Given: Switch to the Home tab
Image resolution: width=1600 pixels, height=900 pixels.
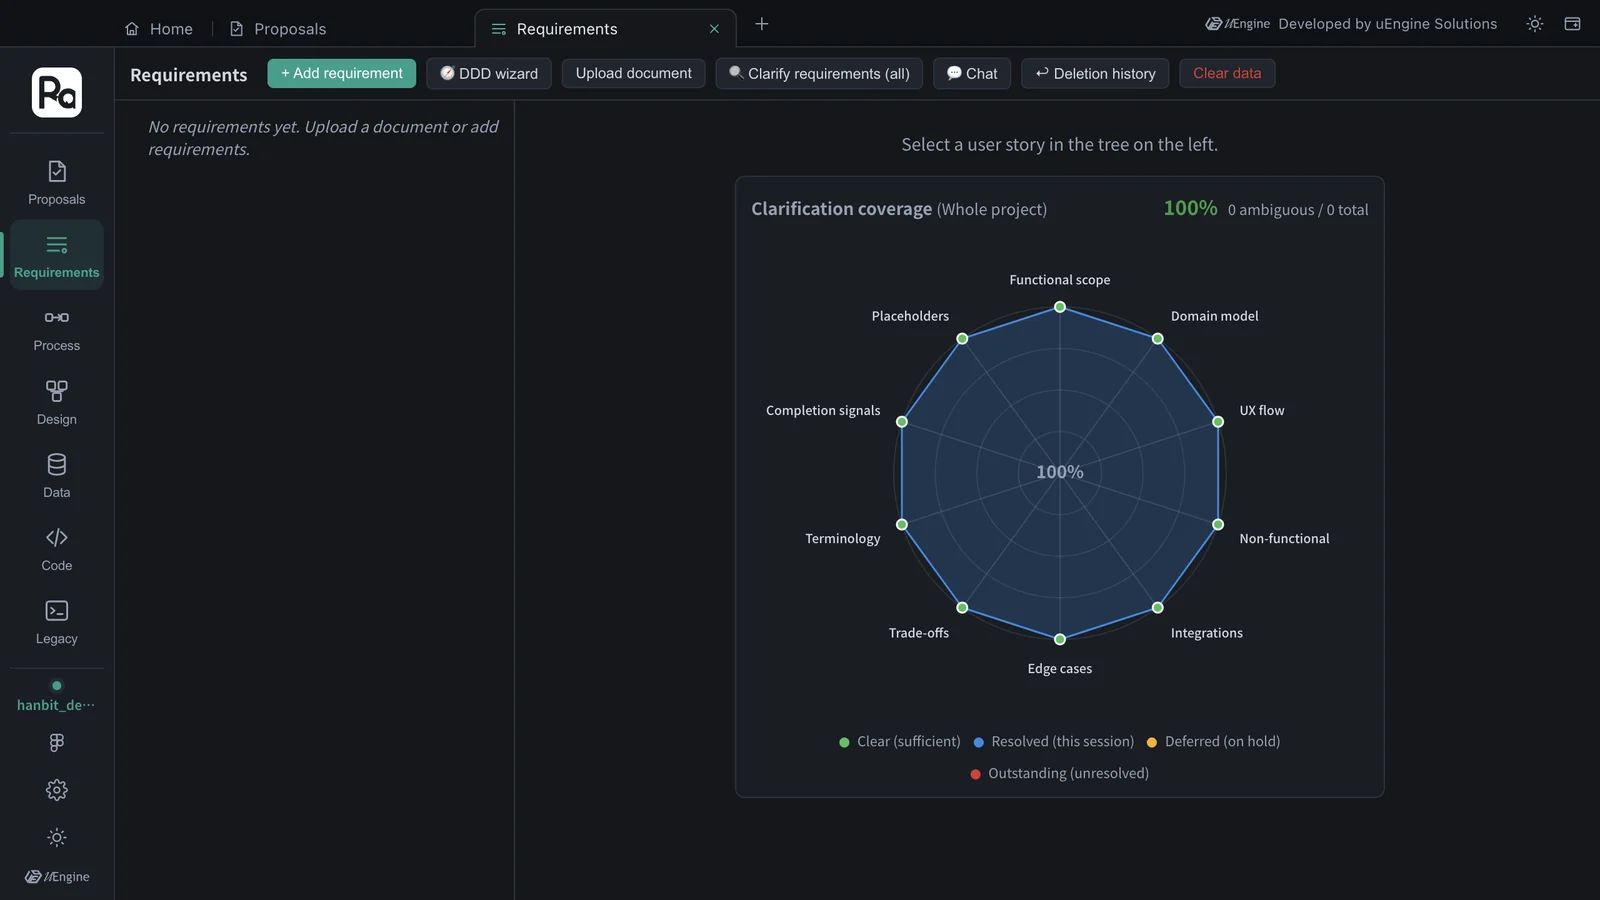Looking at the screenshot, I should 159,29.
